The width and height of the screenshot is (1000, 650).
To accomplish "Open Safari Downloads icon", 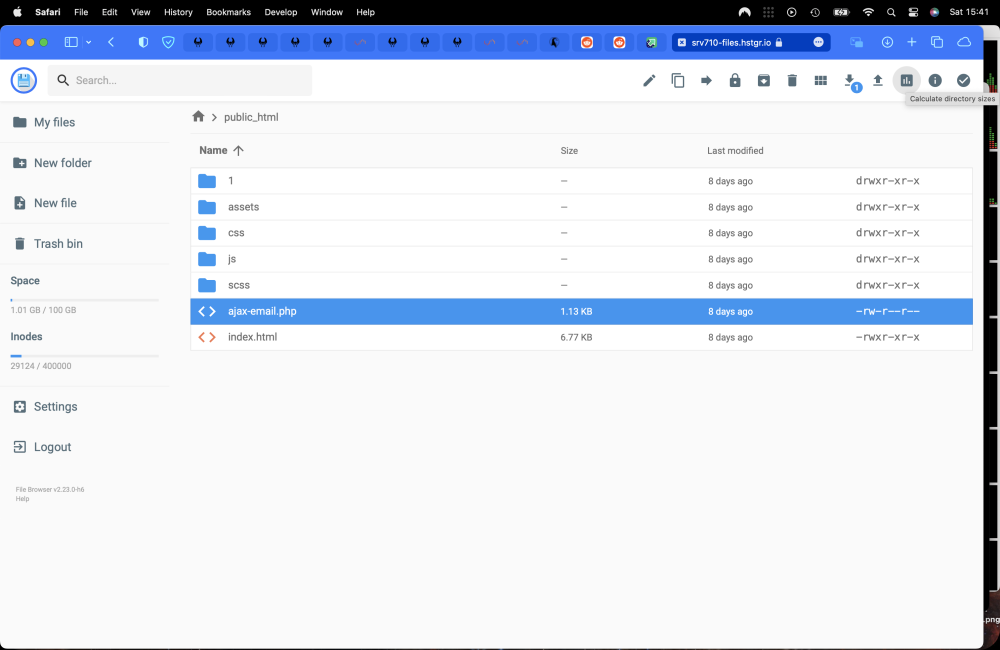I will pyautogui.click(x=886, y=42).
